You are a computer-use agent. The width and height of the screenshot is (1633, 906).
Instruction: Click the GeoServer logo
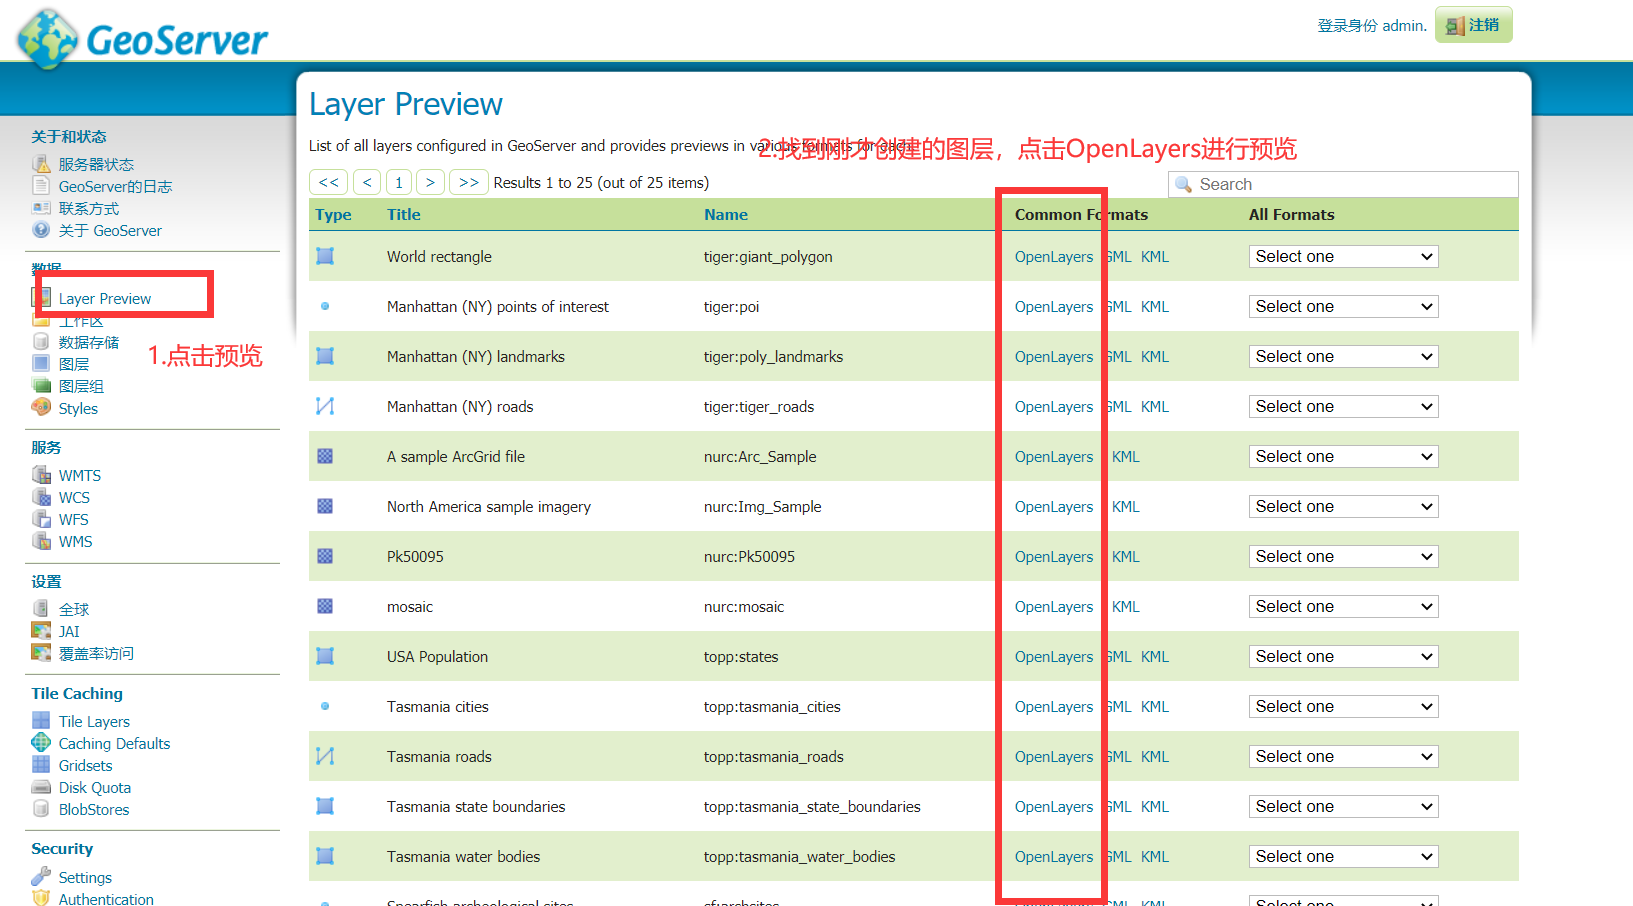[142, 39]
